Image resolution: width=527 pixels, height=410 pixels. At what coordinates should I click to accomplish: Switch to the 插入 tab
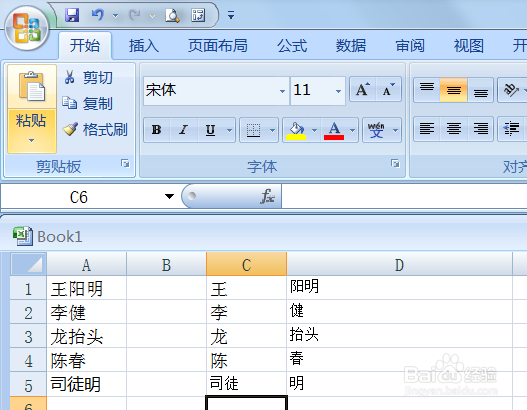click(x=144, y=46)
